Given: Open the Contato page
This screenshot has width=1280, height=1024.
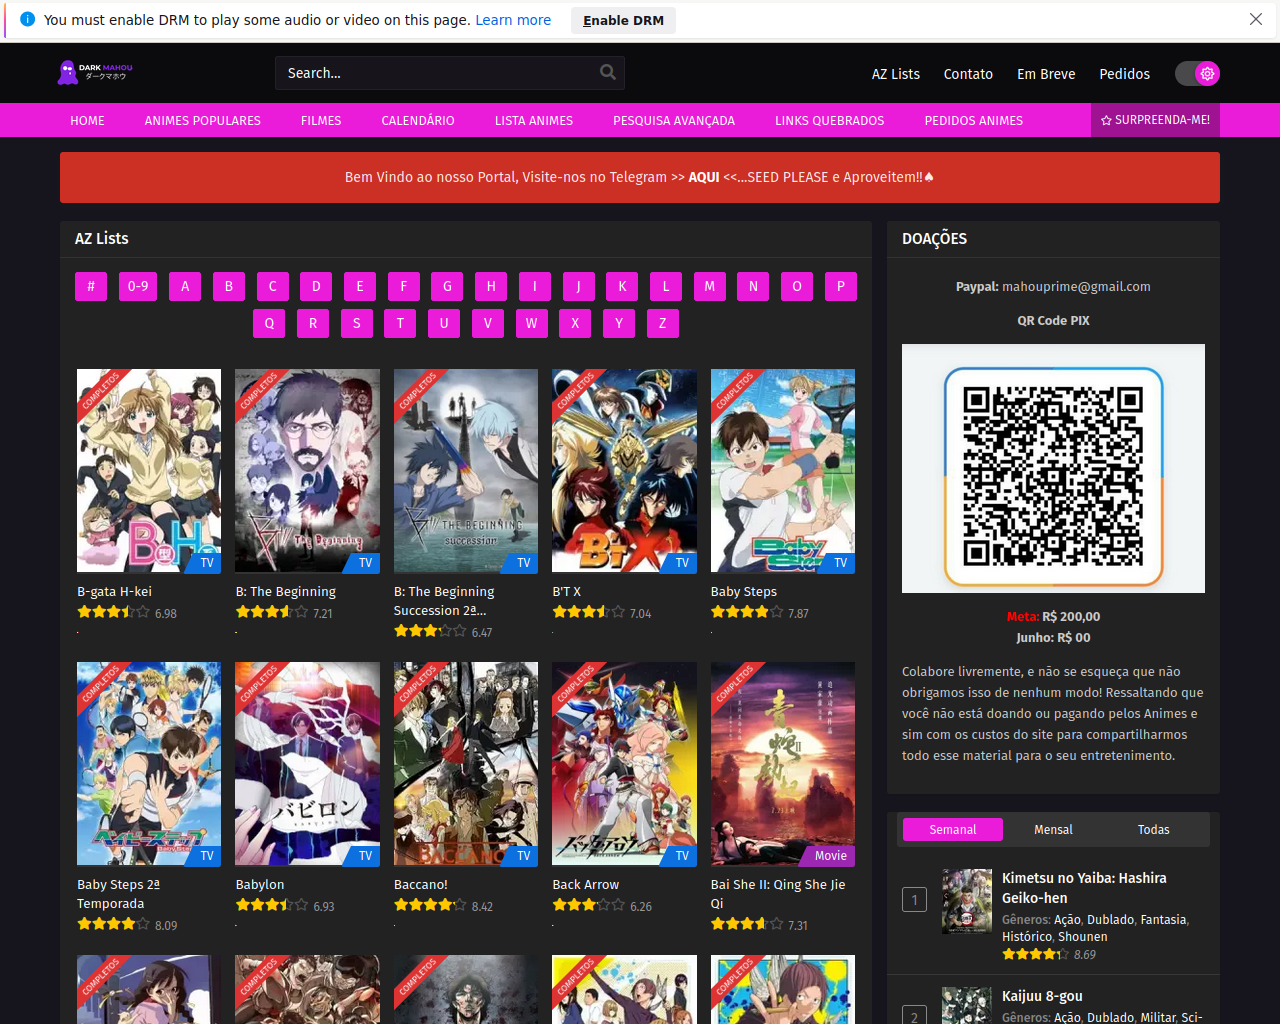Looking at the screenshot, I should 968,74.
